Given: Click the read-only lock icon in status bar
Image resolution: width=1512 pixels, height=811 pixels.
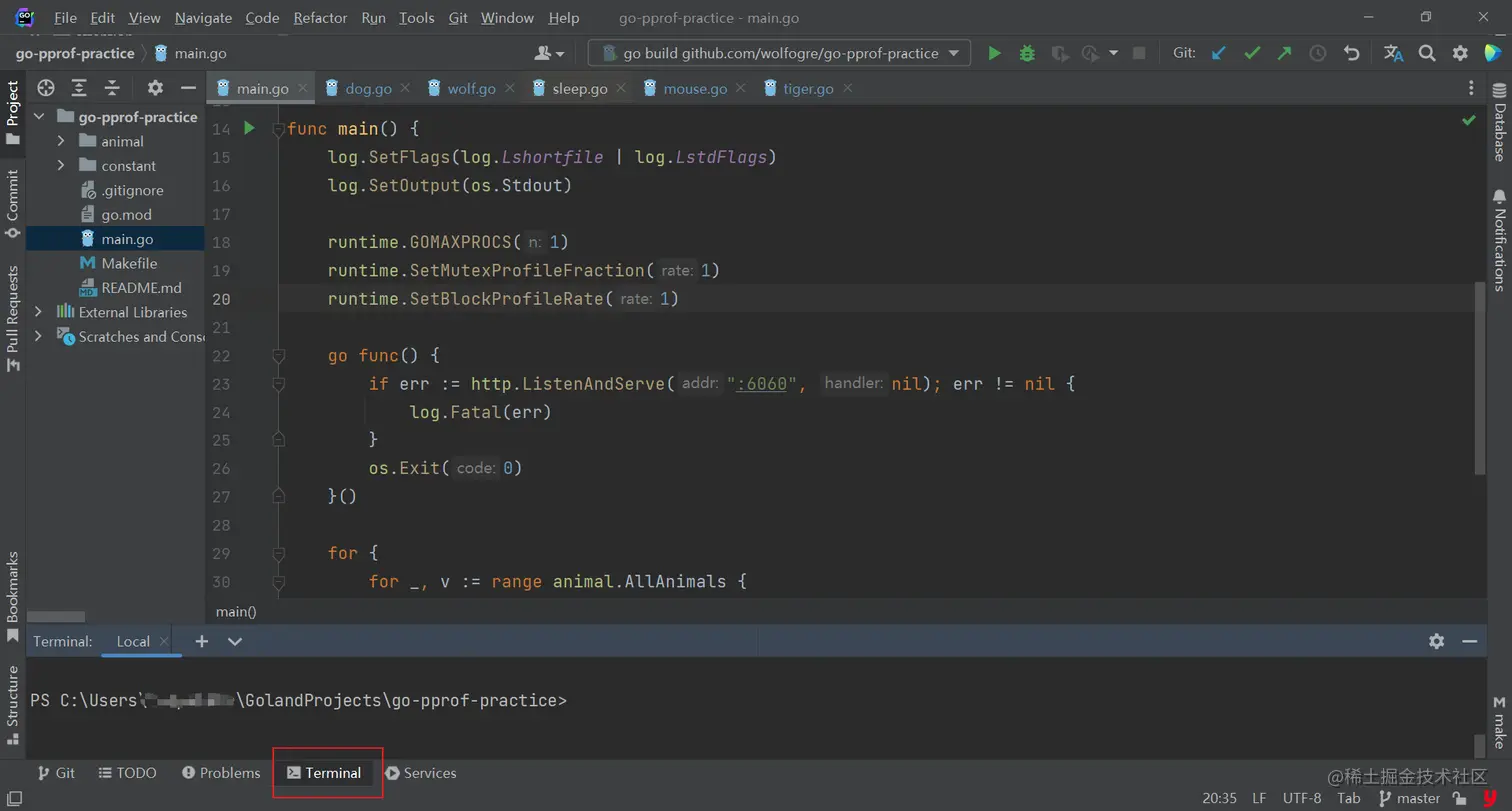Looking at the screenshot, I should tap(1461, 799).
